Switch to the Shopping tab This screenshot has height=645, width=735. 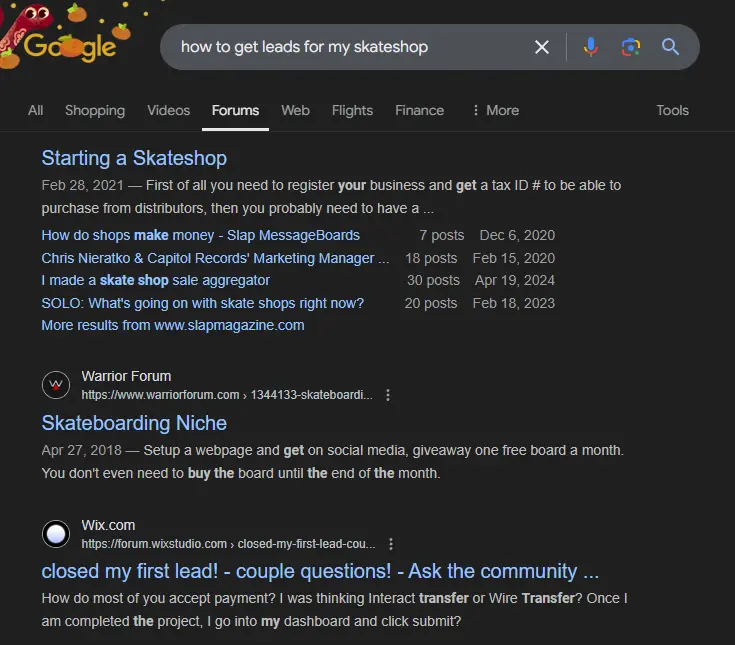click(95, 110)
